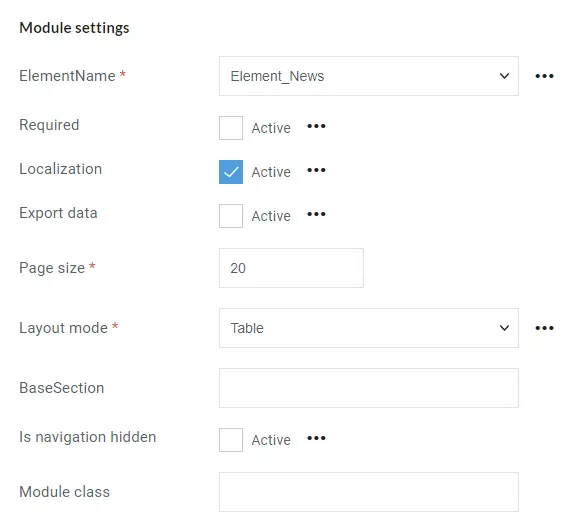Click the three-dots icon next to Required
The image size is (585, 529).
(x=316, y=126)
